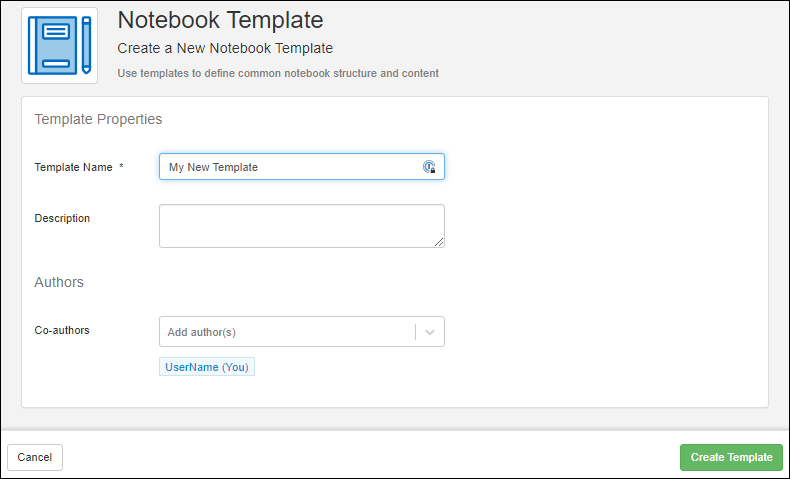Click the Co-authors field label
The height and width of the screenshot is (479, 790).
(x=62, y=330)
